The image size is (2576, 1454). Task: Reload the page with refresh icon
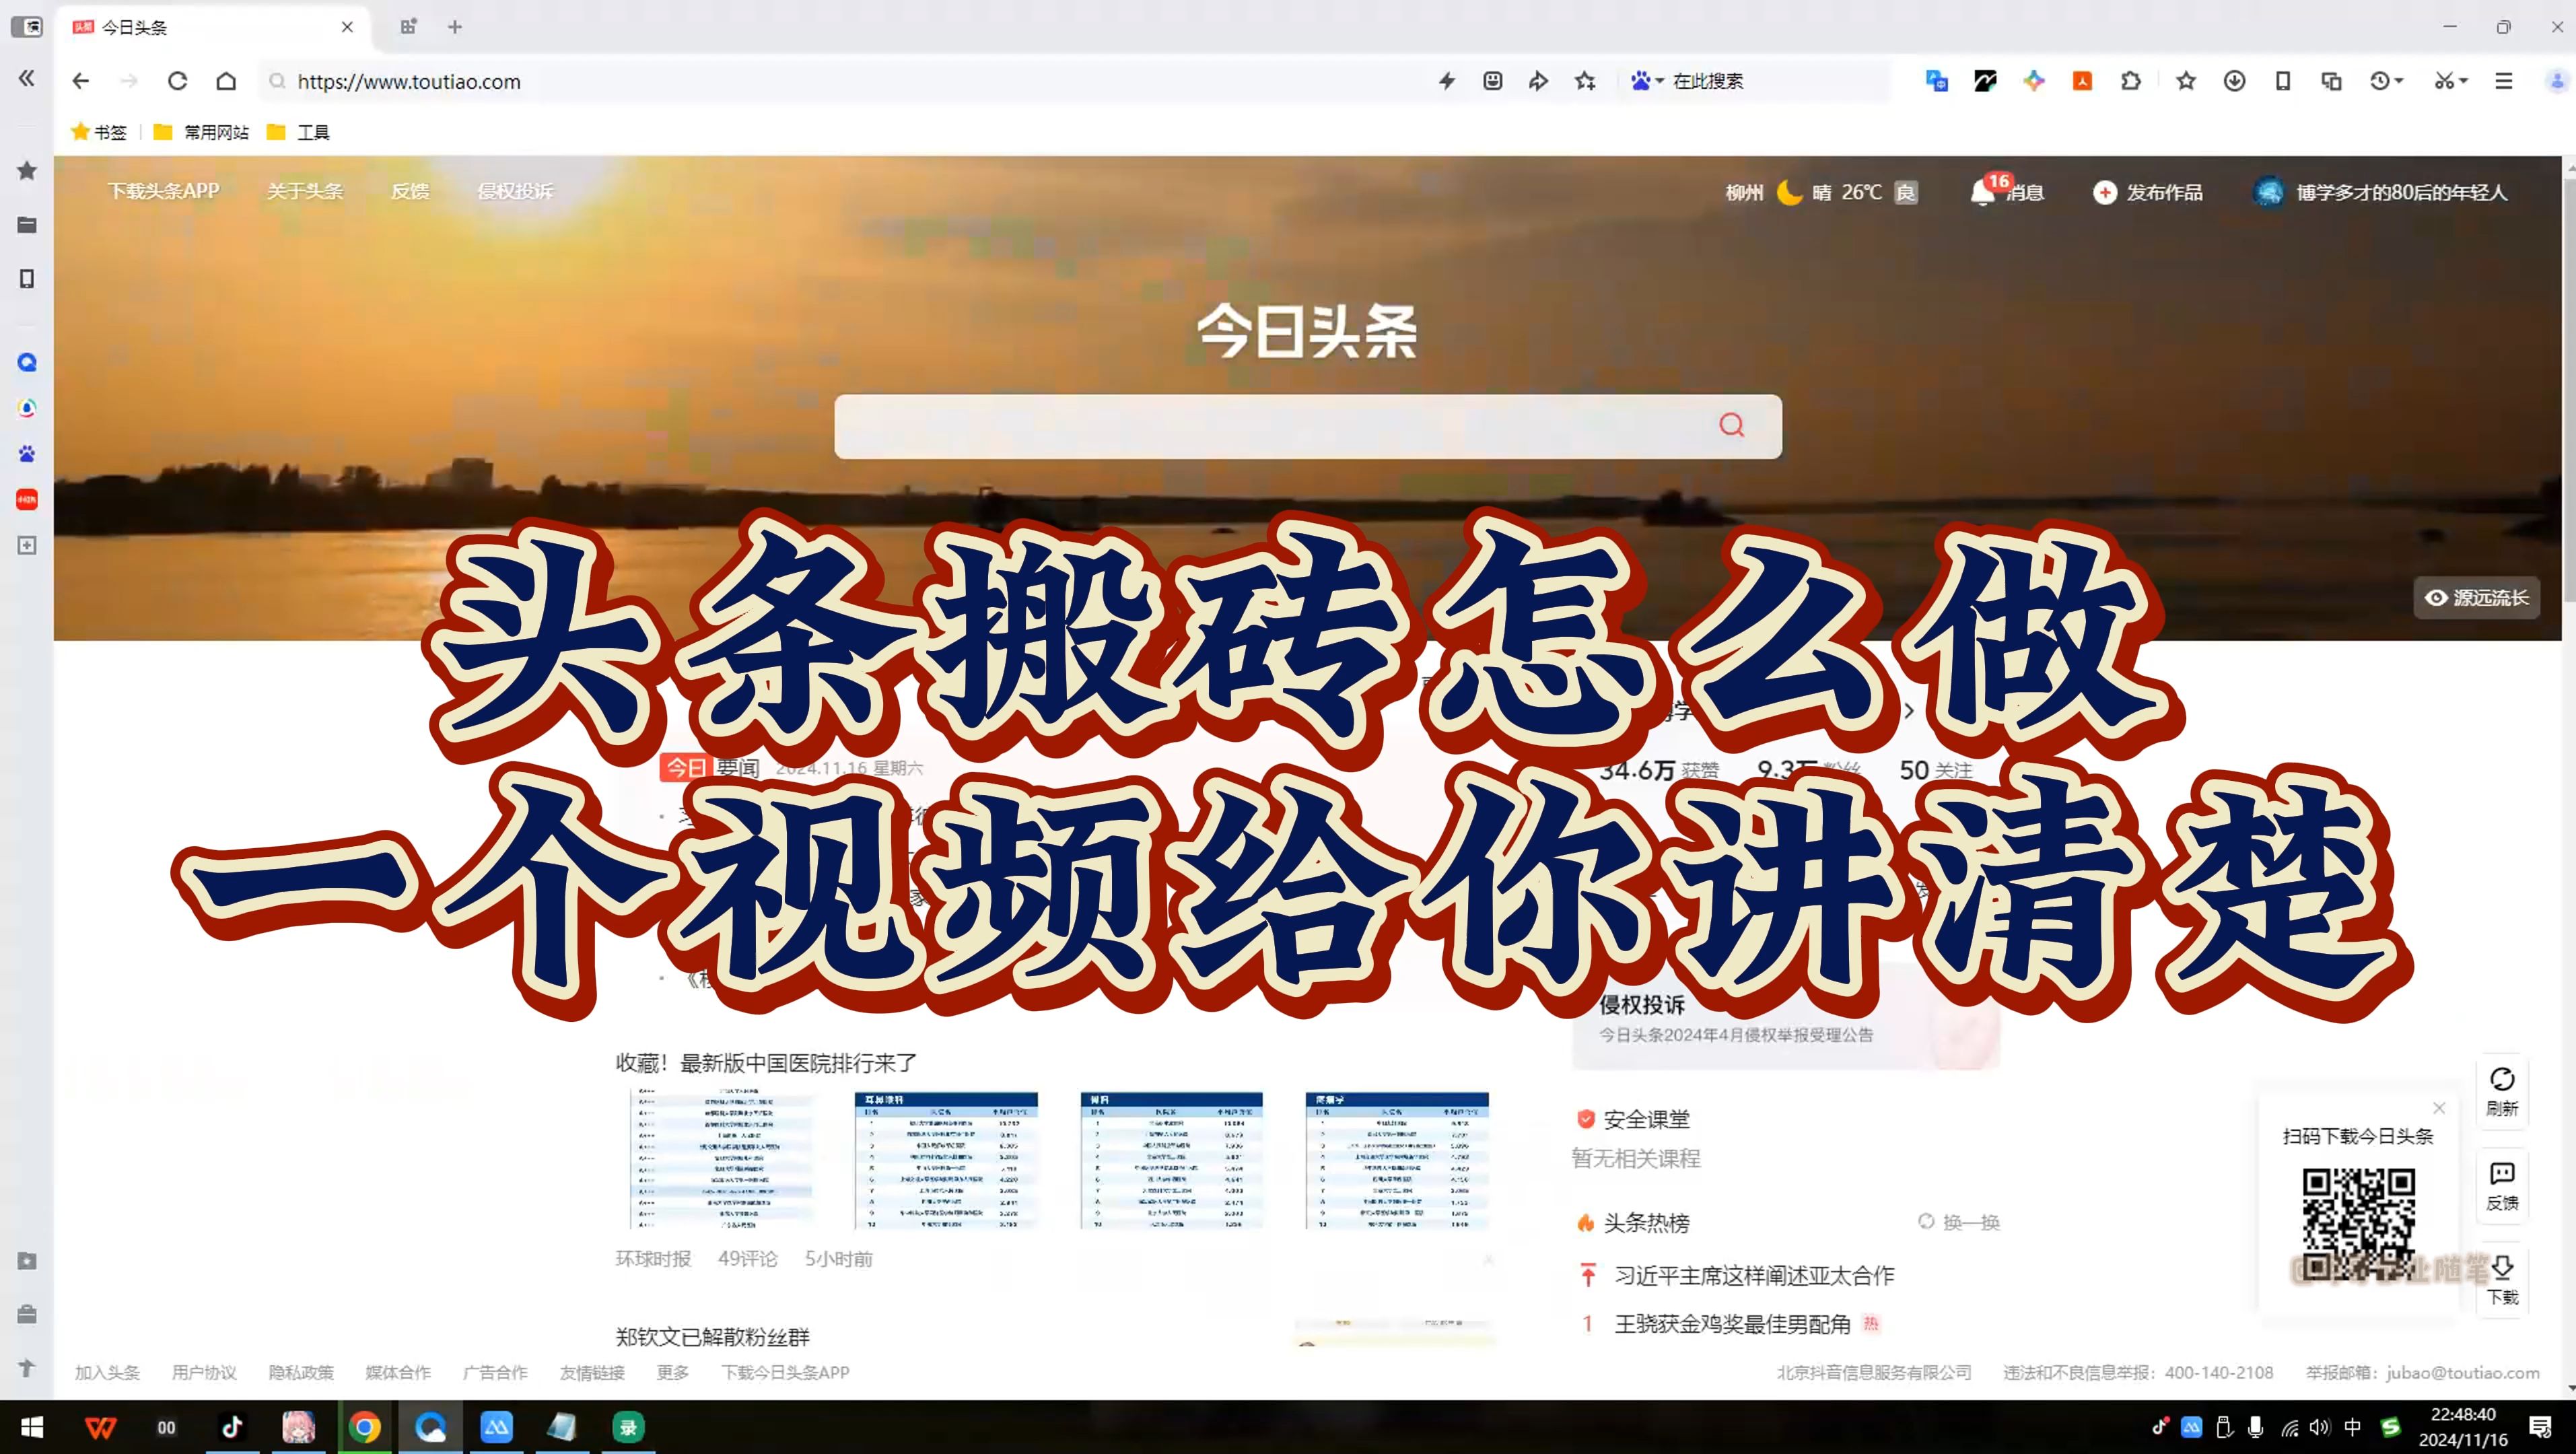[x=178, y=81]
